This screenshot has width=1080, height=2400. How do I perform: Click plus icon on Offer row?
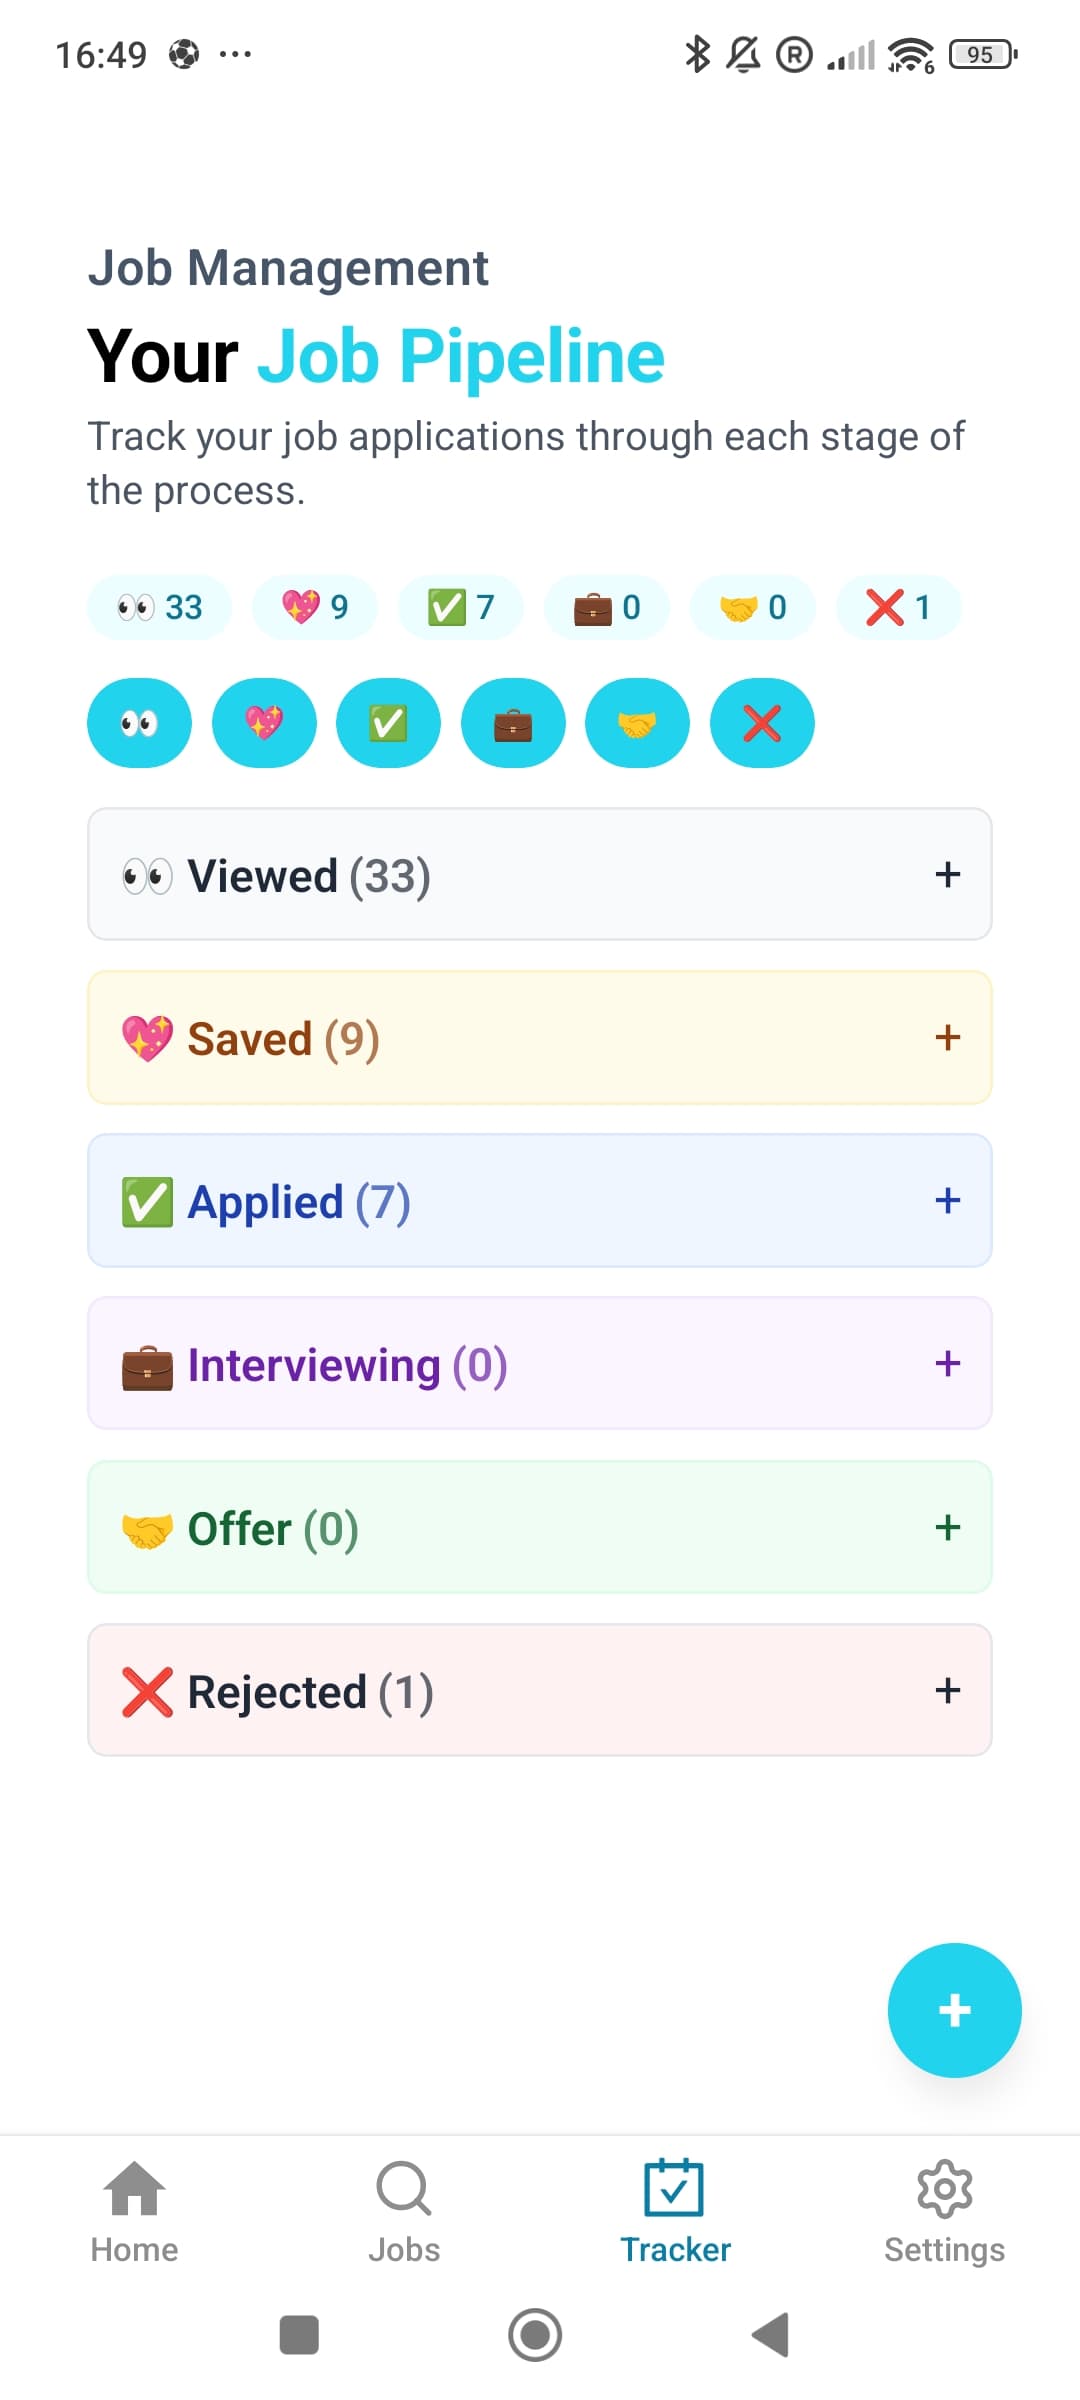[x=947, y=1527]
